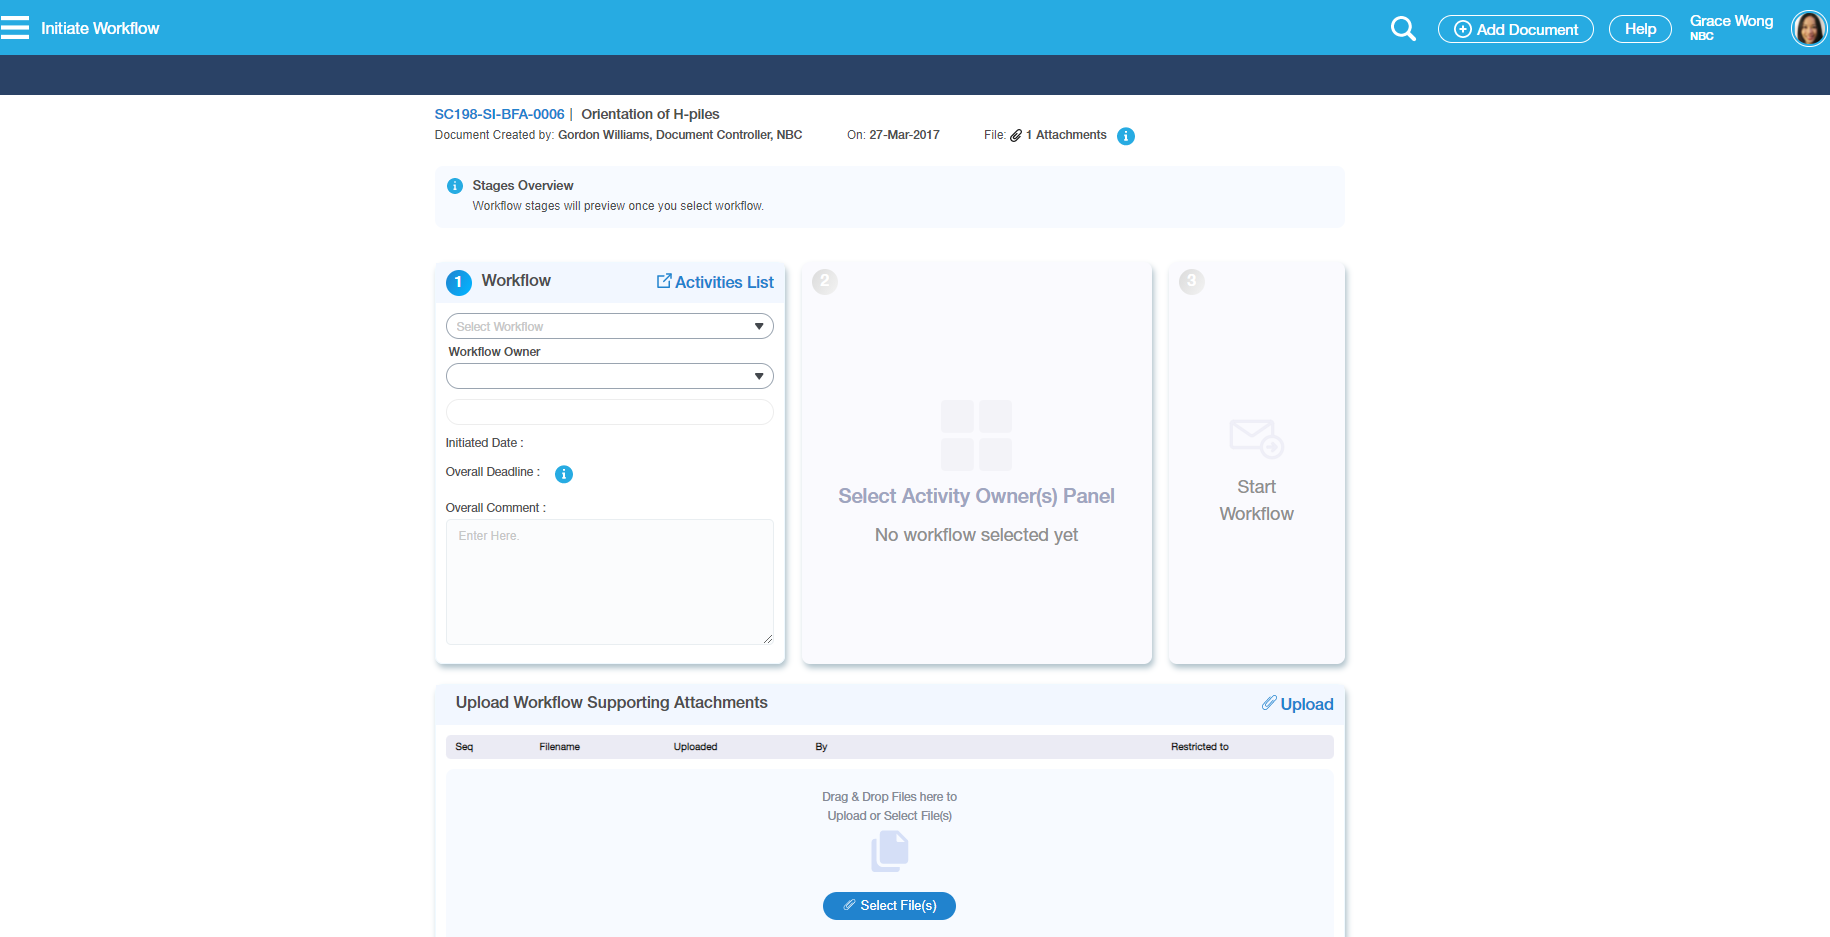Click the Add Document button

(1515, 29)
